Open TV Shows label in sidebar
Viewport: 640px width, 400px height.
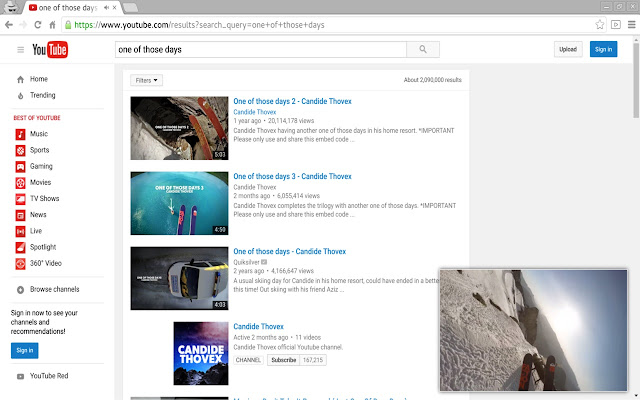click(x=44, y=199)
